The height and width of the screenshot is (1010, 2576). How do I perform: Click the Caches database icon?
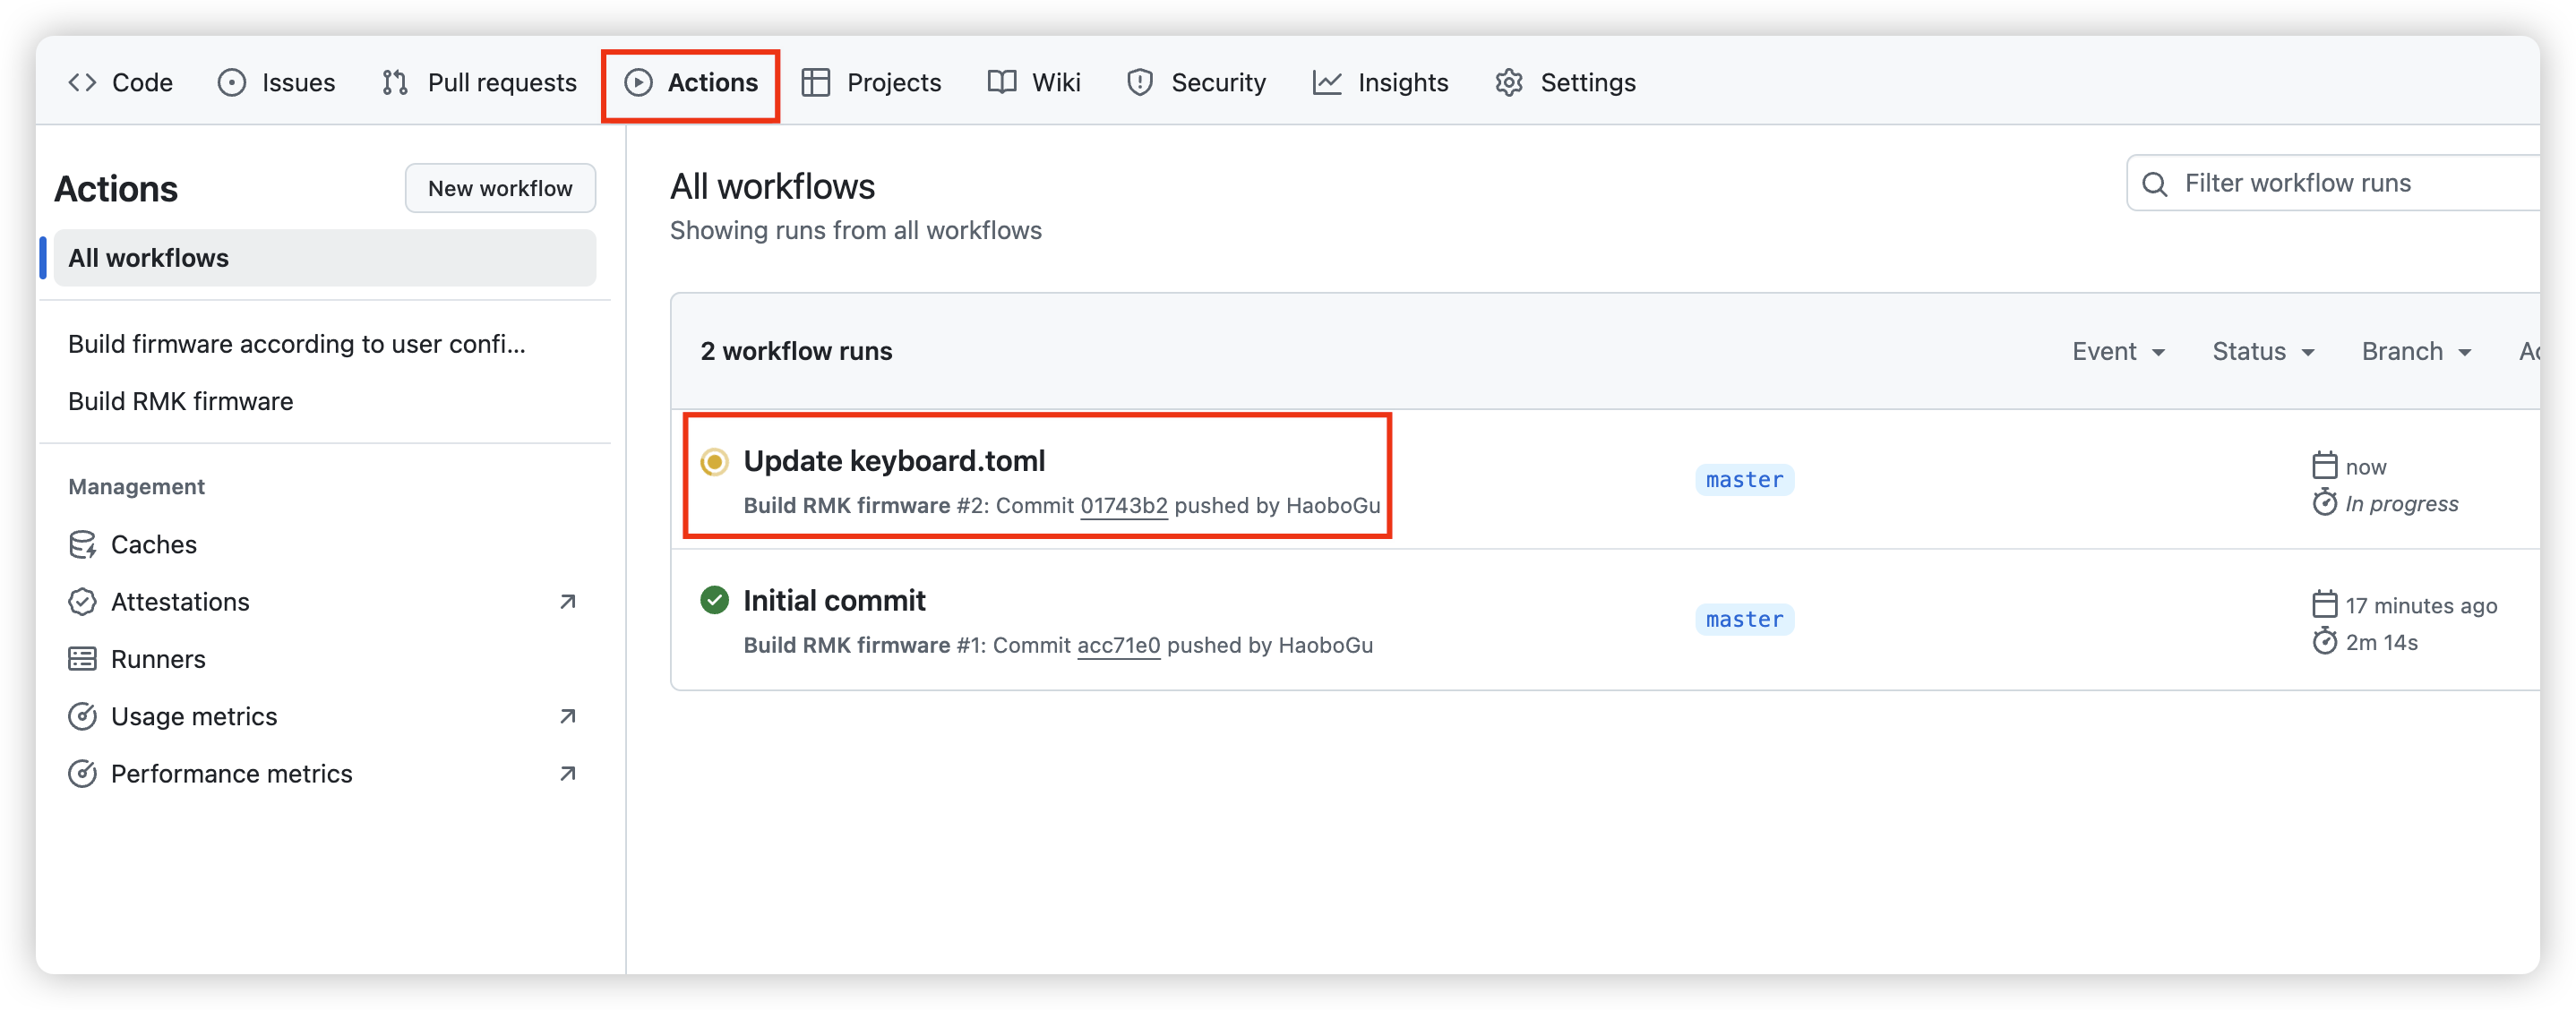coord(82,545)
